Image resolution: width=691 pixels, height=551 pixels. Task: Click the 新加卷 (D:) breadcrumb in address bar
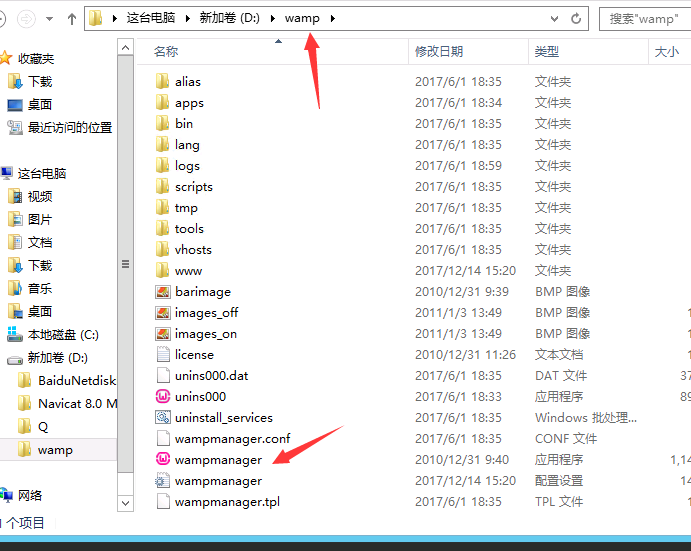tap(231, 19)
